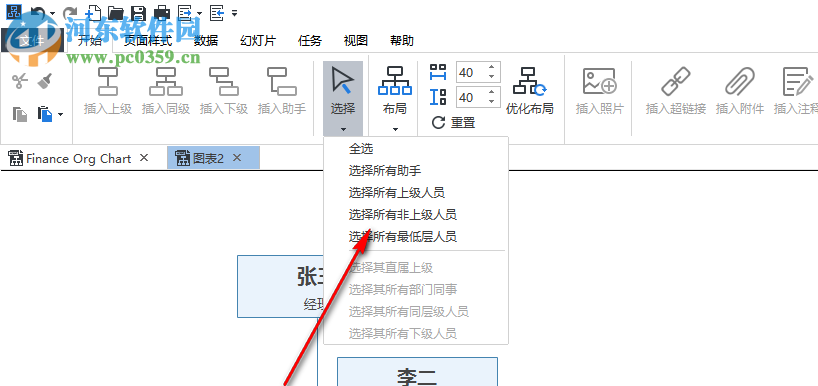818x386 pixels.
Task: Click the import icon with blue left arrow
Action: 217,12
